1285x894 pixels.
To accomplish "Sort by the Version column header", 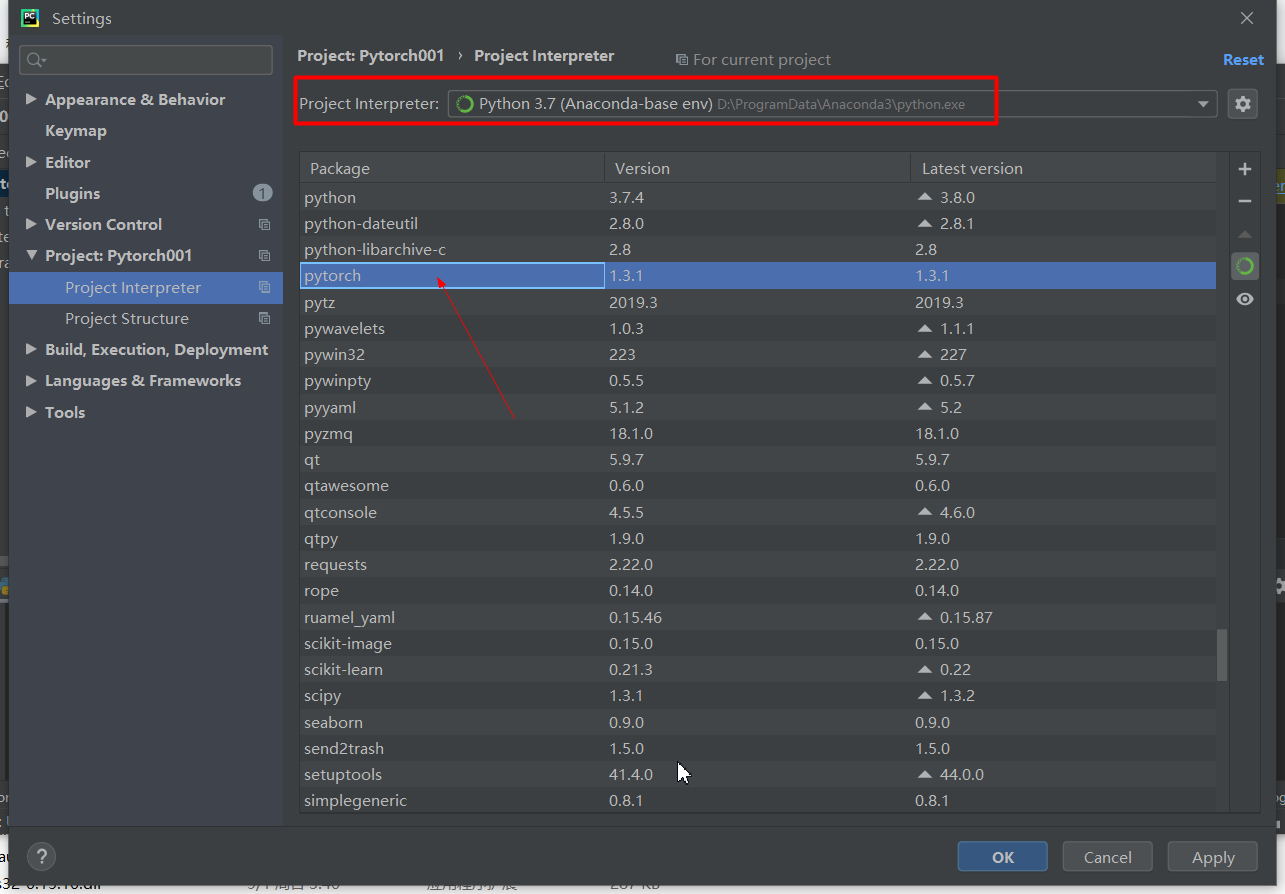I will (x=757, y=168).
